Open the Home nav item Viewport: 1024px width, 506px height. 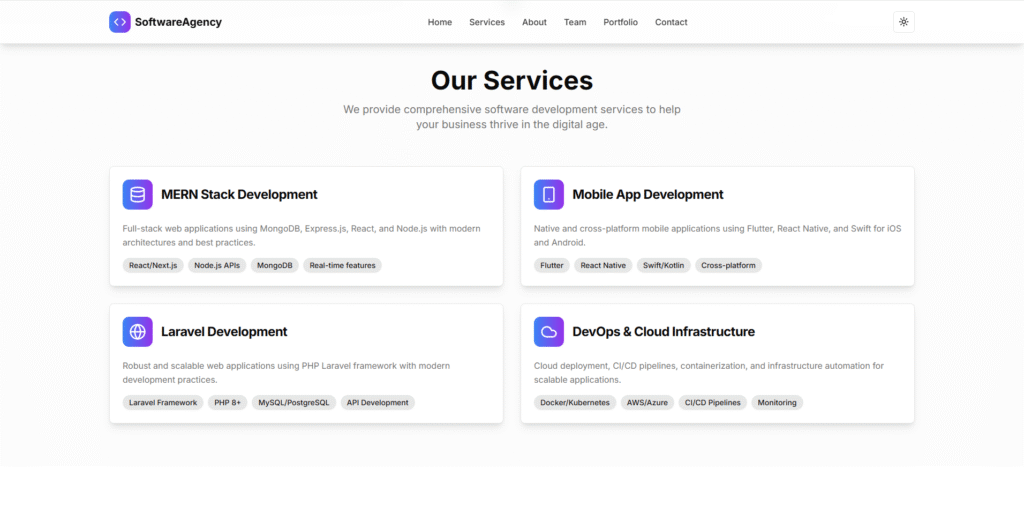click(440, 22)
